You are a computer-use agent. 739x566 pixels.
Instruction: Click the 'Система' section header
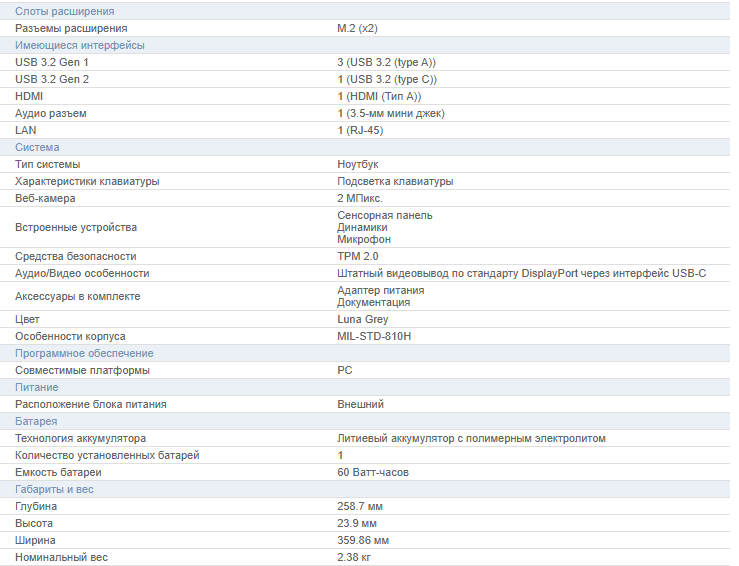click(x=37, y=147)
